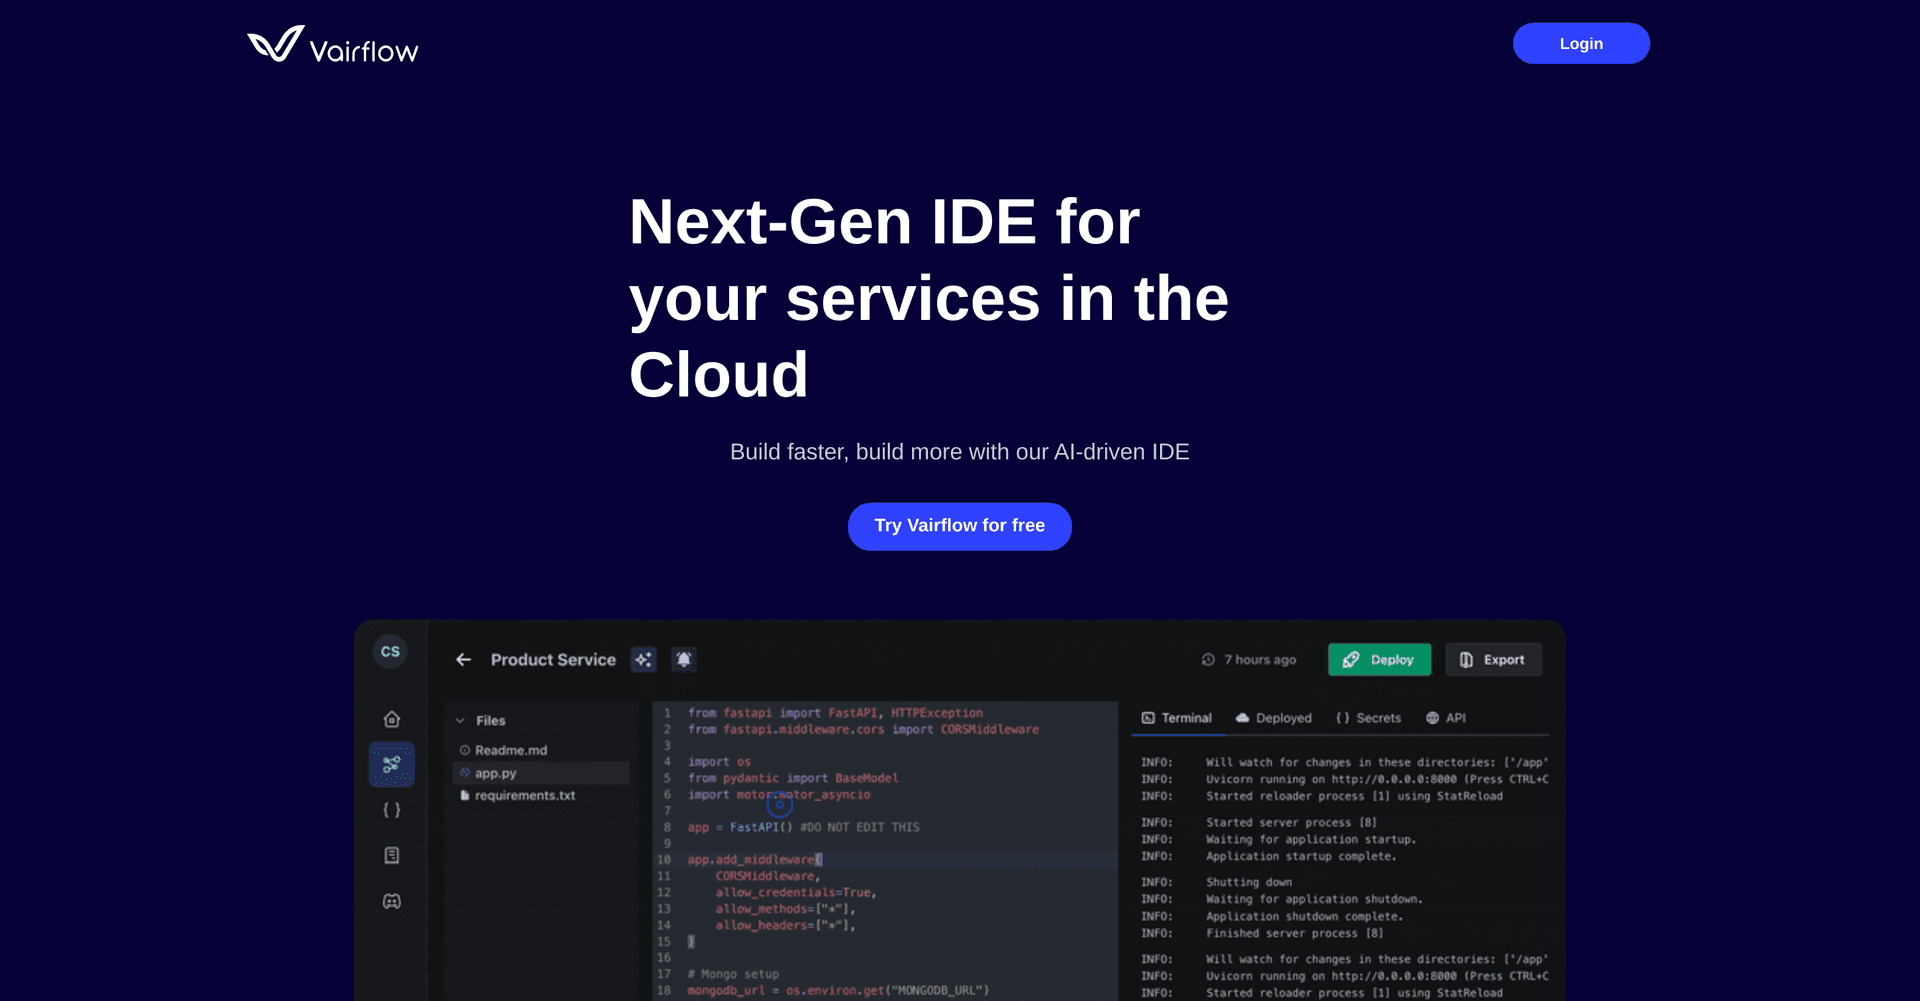Open the API tab
The height and width of the screenshot is (1001, 1920).
click(x=1446, y=718)
